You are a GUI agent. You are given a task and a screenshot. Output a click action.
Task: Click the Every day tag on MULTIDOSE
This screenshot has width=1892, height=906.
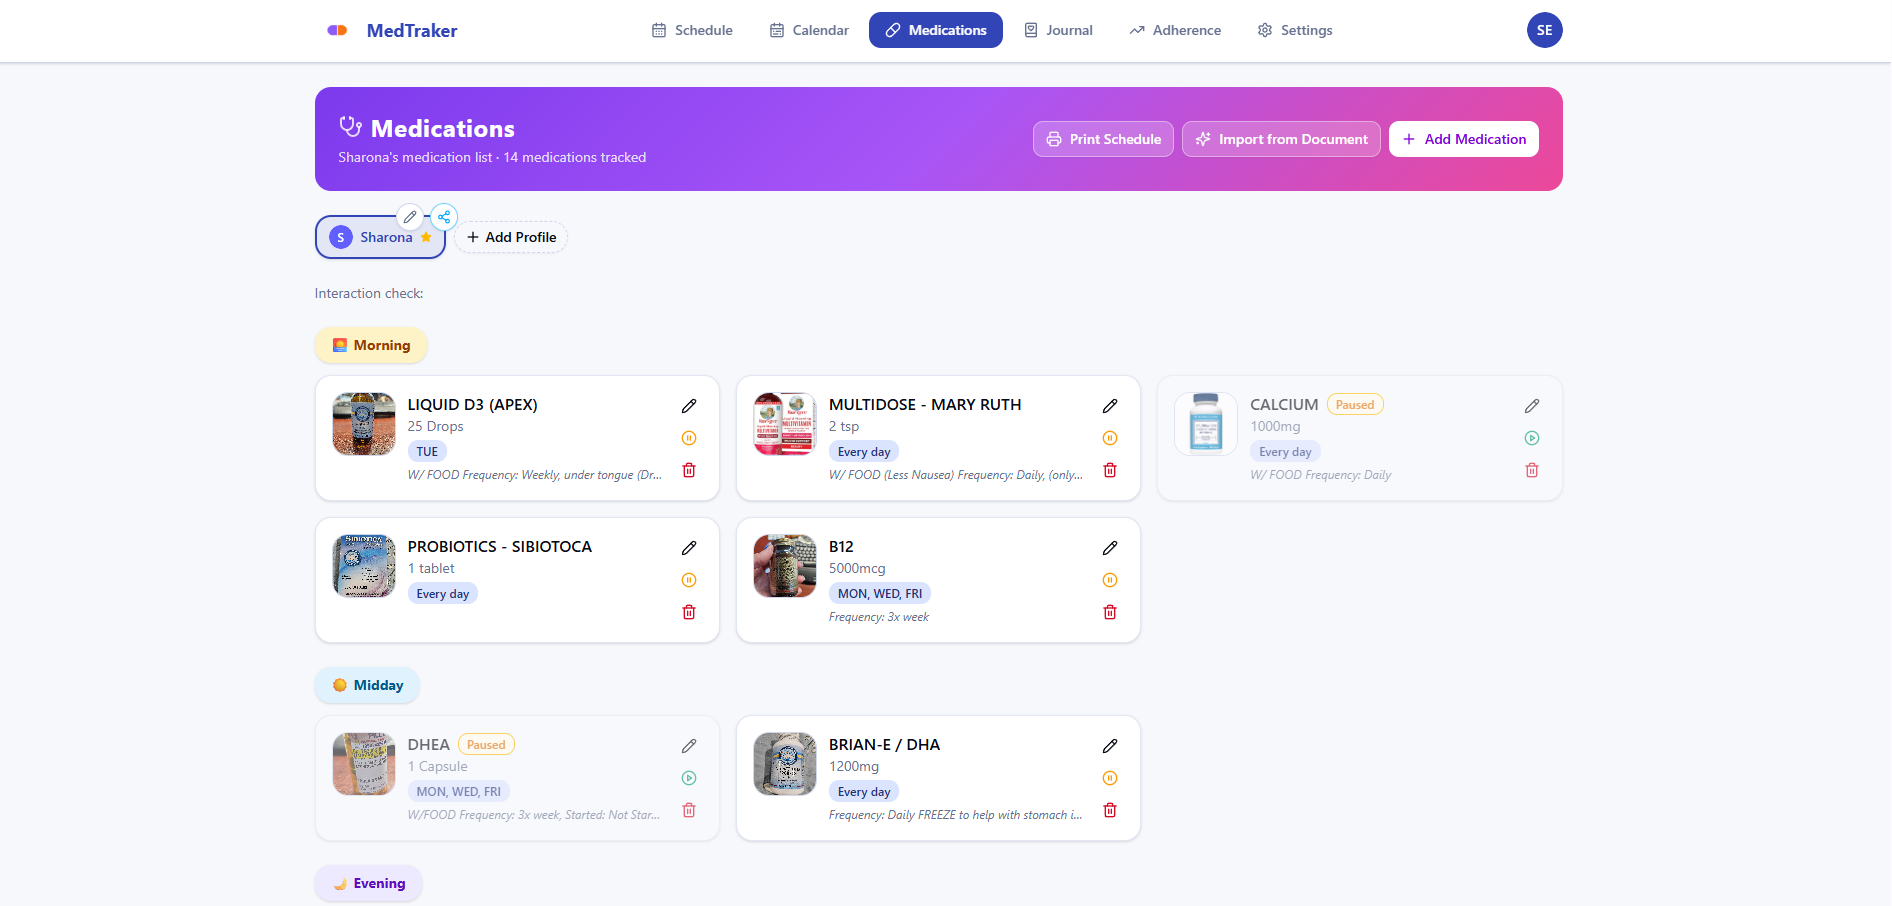click(x=864, y=452)
